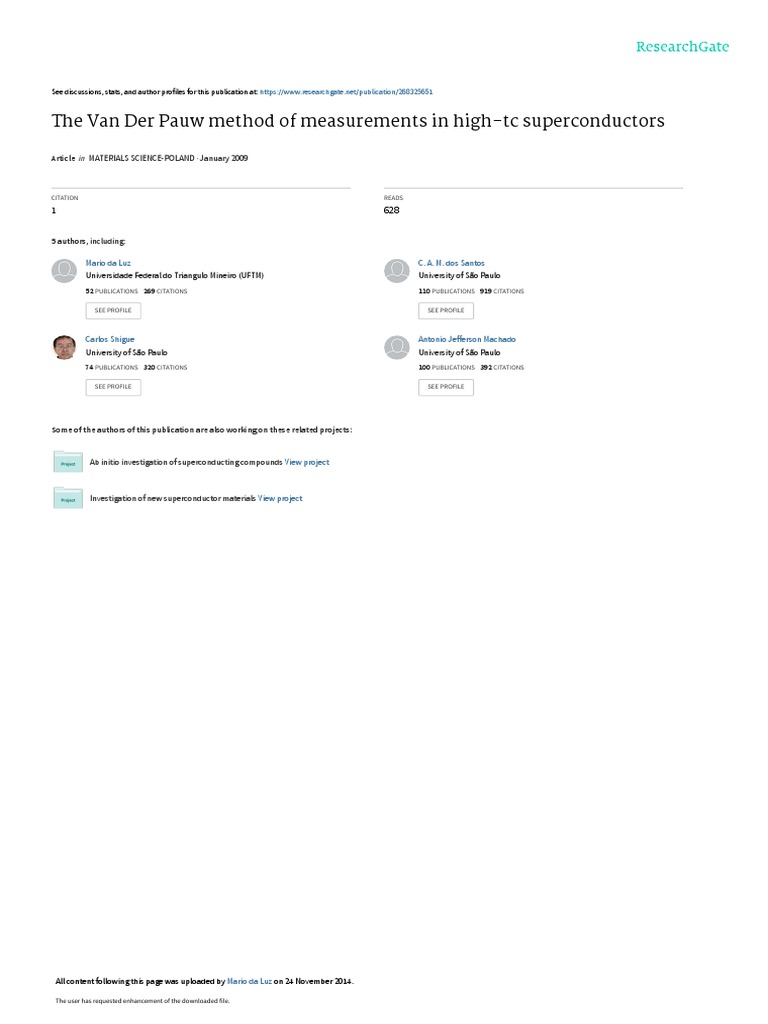The height and width of the screenshot is (1024, 768).
Task: Click Mario da Luz's avatar icon
Action: point(64,270)
